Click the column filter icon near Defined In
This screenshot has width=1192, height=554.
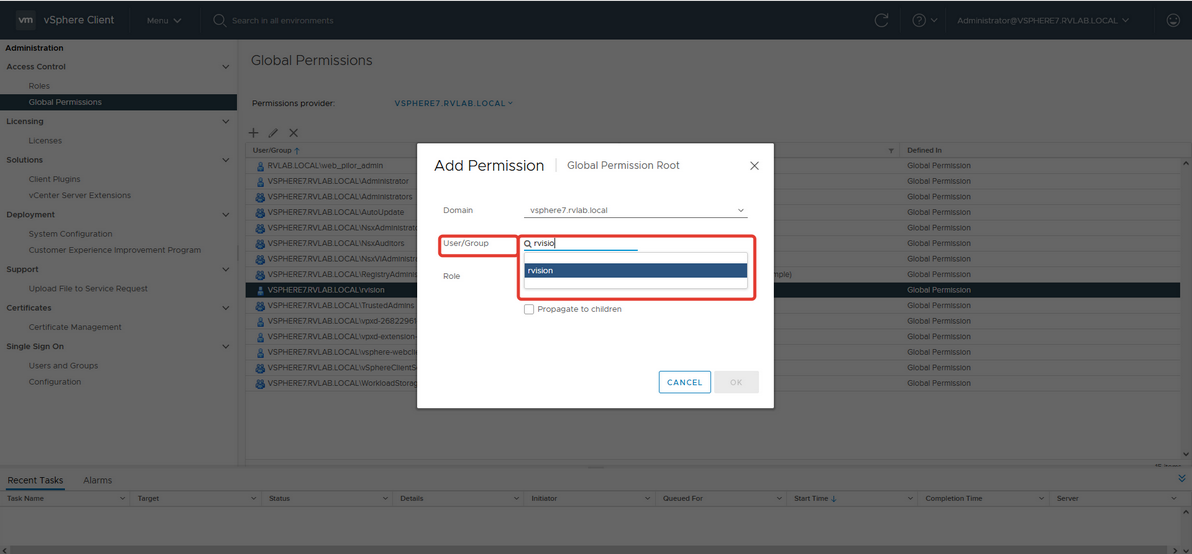coord(891,150)
